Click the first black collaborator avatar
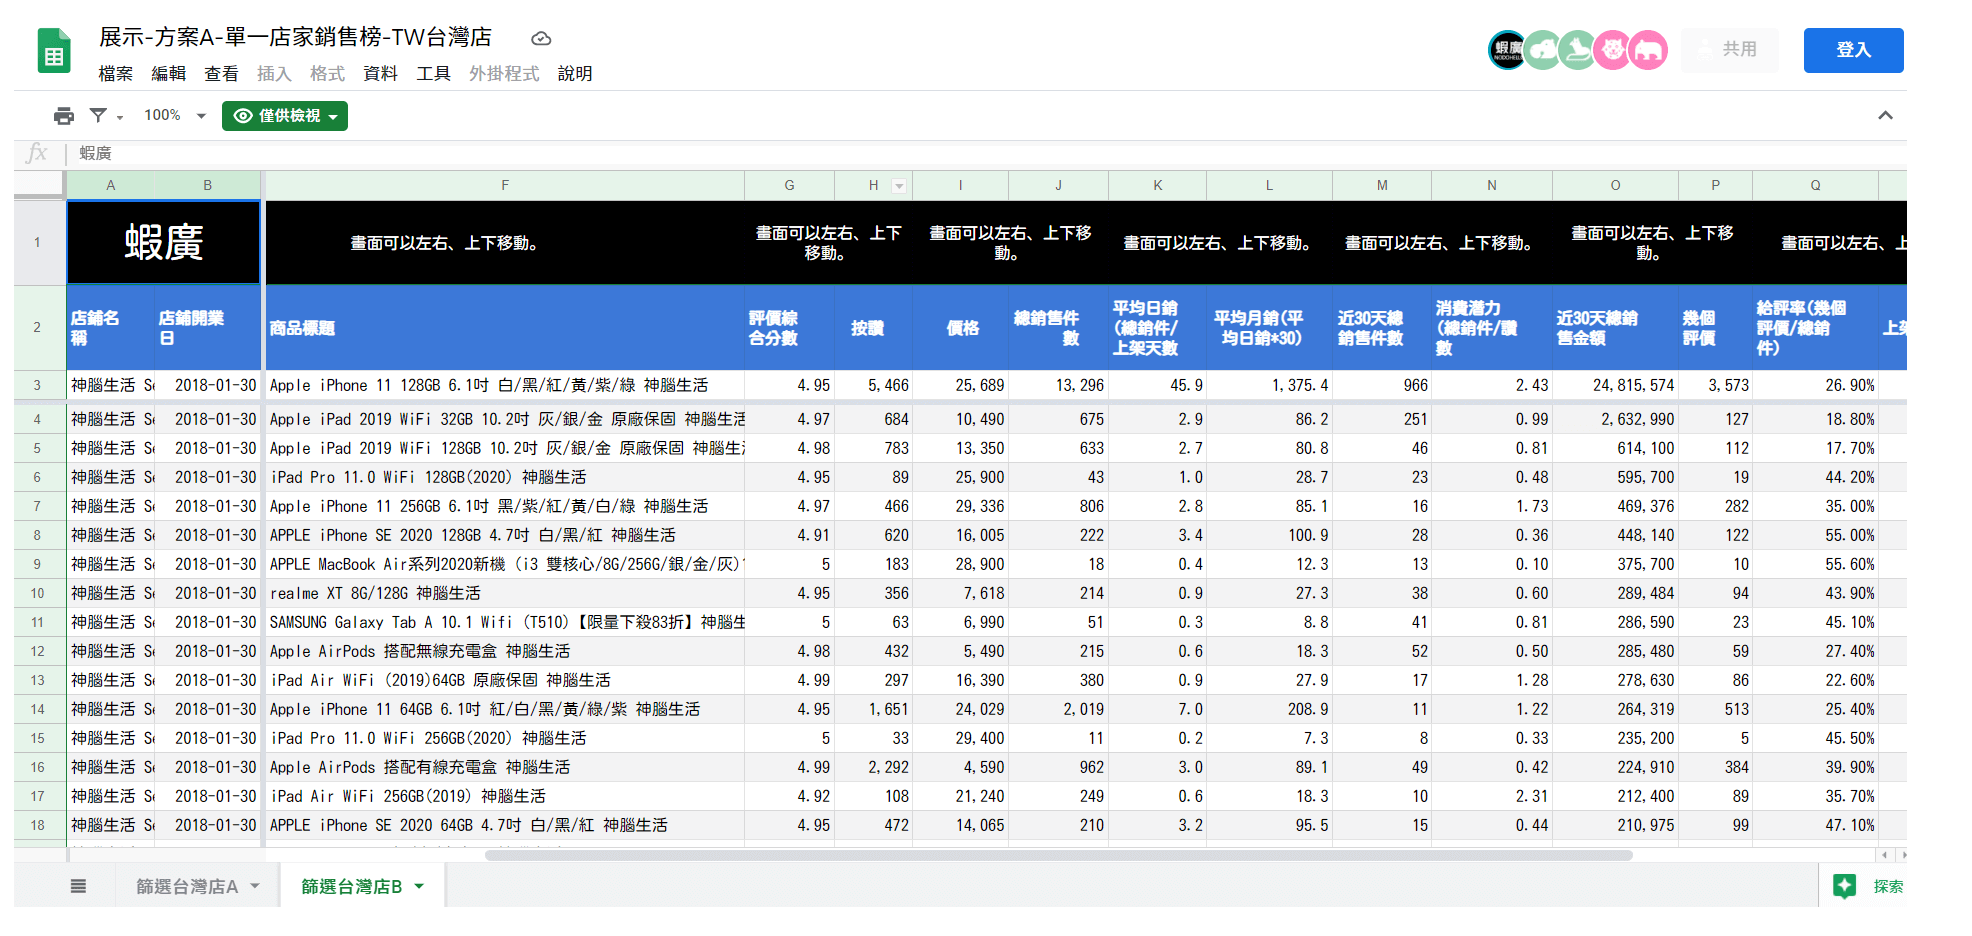The width and height of the screenshot is (1972, 936). [1507, 50]
